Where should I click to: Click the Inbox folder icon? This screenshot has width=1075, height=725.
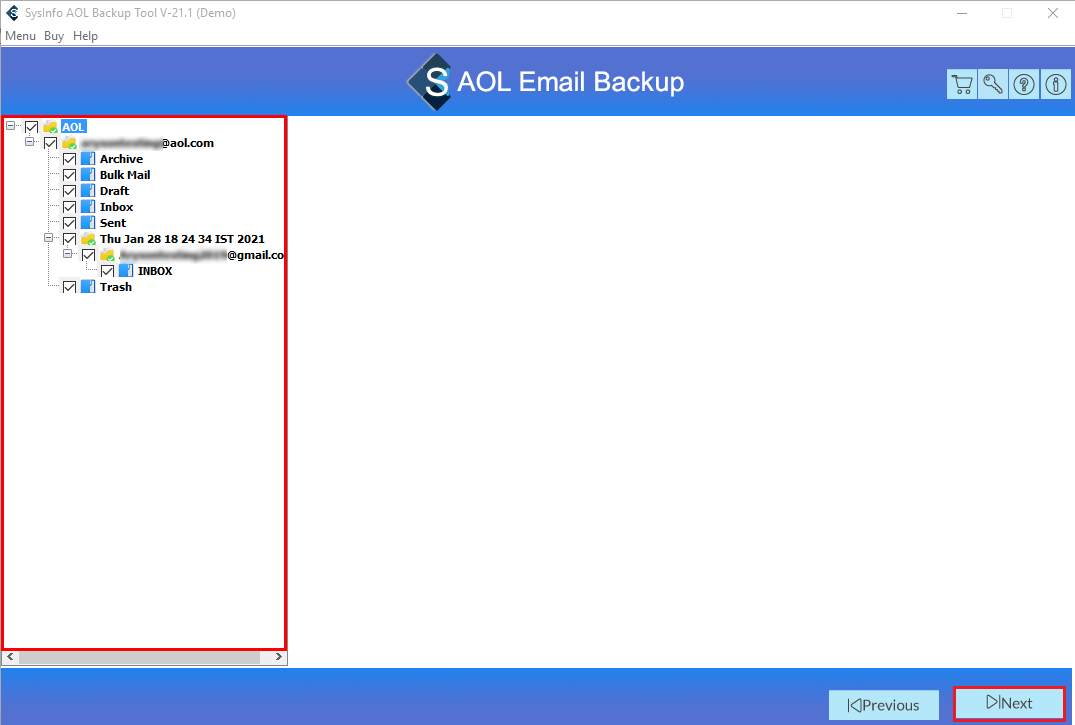point(88,207)
